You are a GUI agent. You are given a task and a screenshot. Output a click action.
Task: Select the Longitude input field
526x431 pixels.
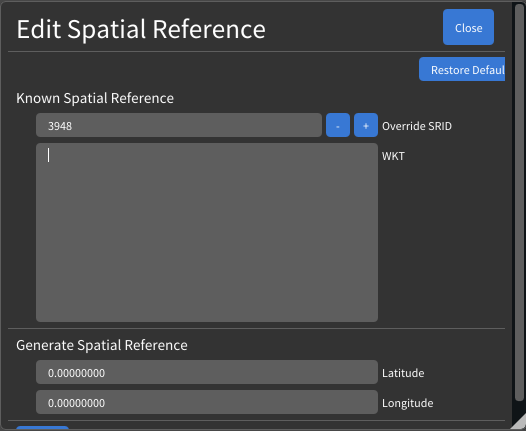(x=207, y=402)
